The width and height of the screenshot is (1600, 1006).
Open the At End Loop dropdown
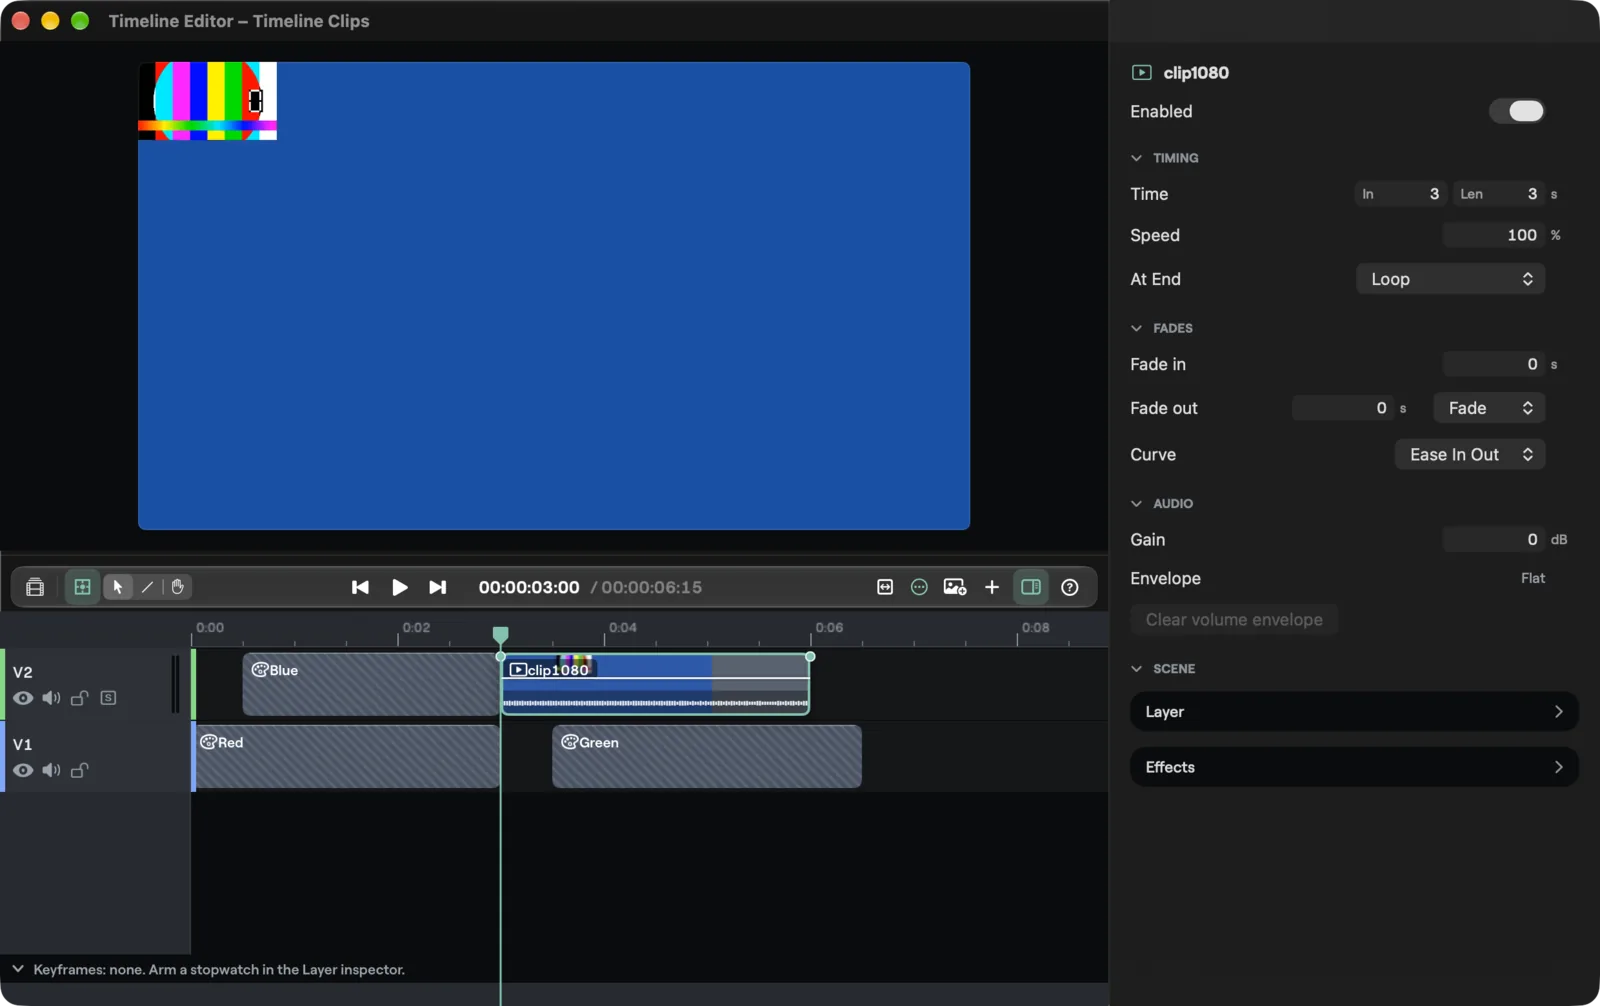click(1450, 279)
